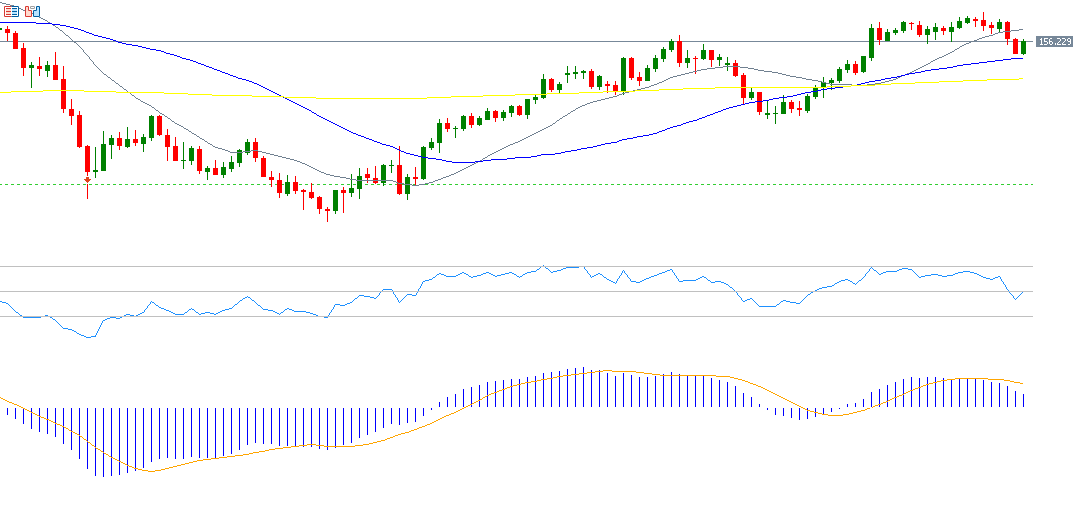The image size is (1073, 507).
Task: Click the lowest candle on the price chart
Action: pos(326,211)
